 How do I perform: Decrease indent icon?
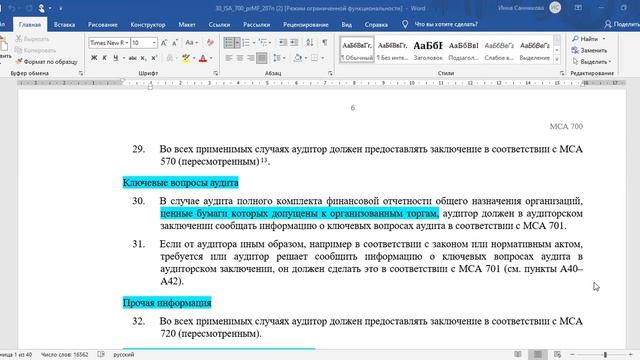(282, 42)
